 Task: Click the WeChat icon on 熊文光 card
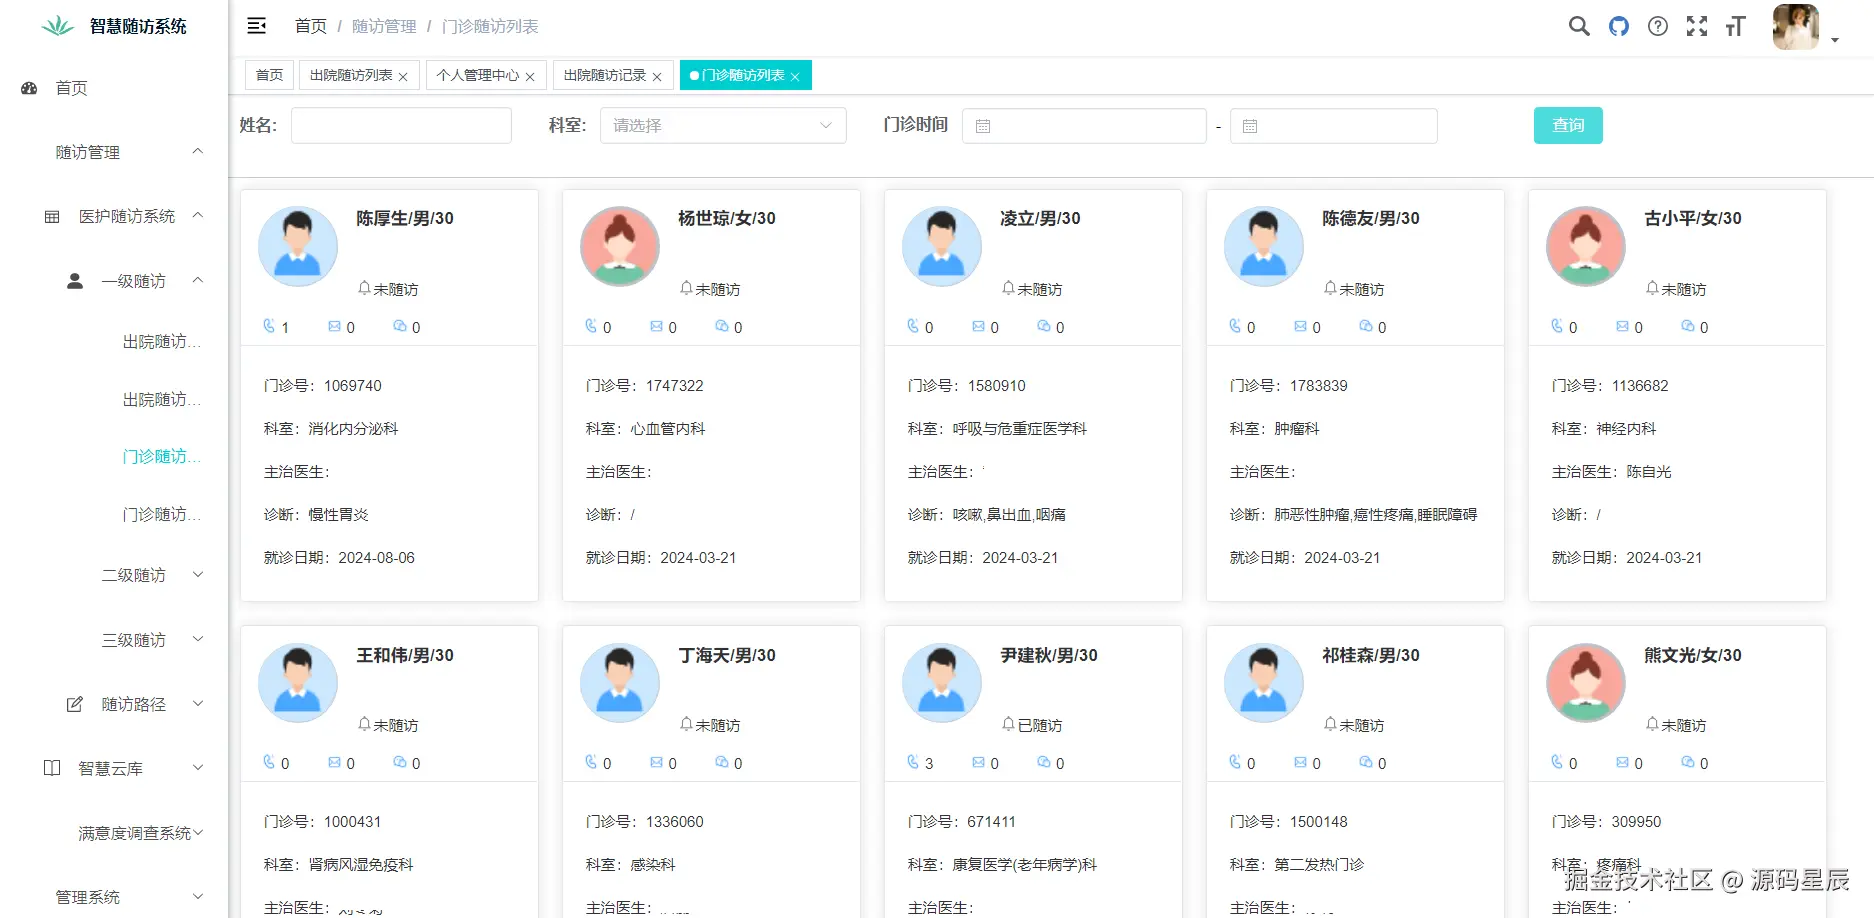tap(1688, 762)
